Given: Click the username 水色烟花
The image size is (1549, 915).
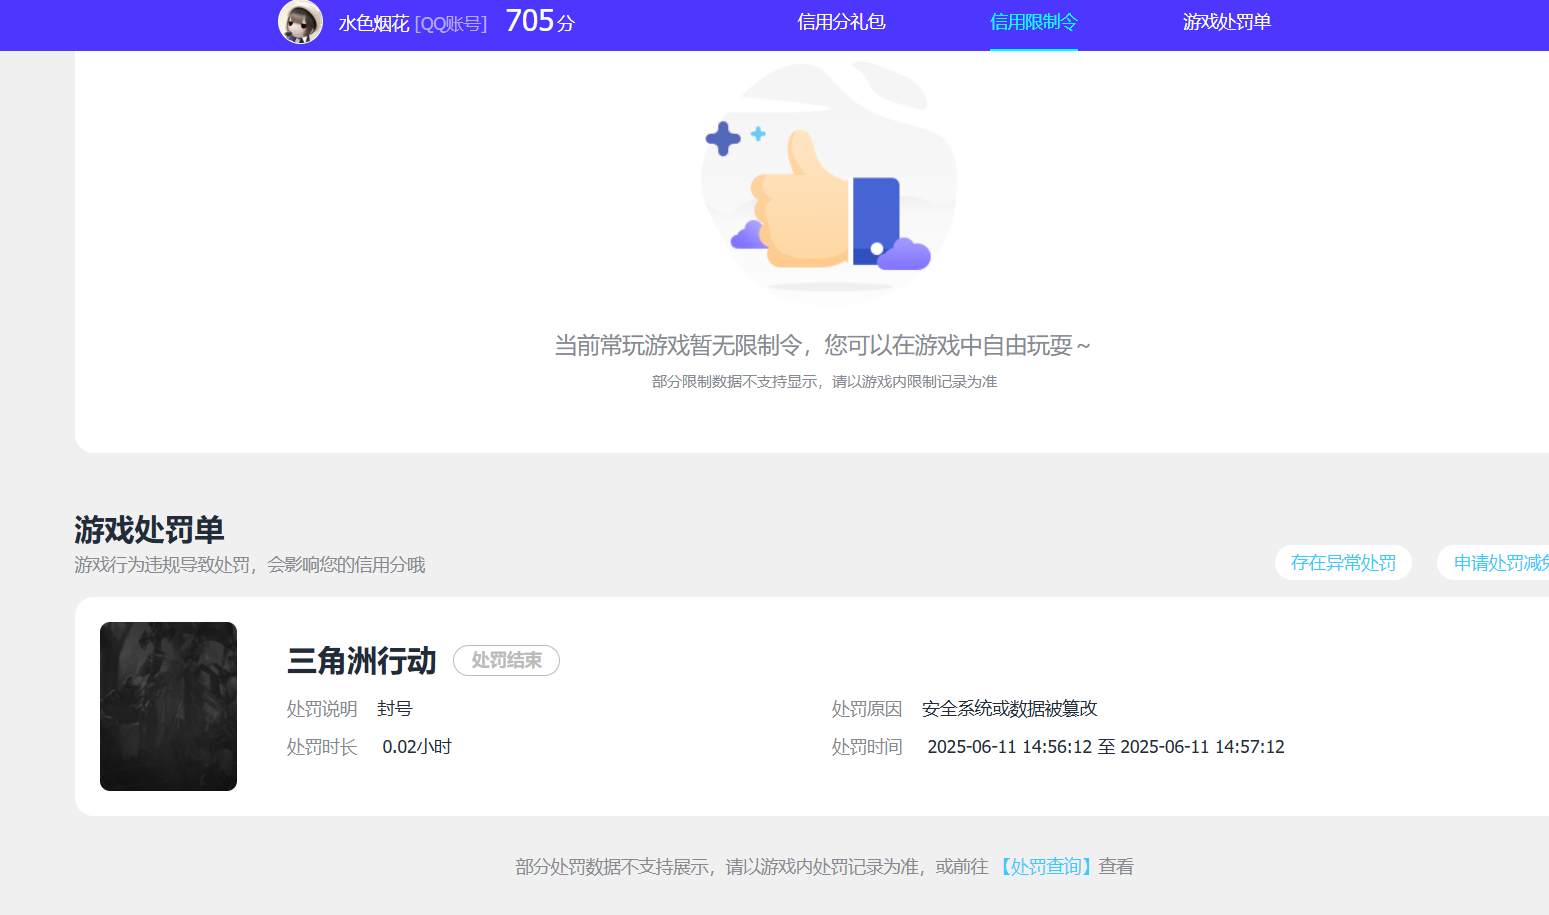Looking at the screenshot, I should click(374, 23).
